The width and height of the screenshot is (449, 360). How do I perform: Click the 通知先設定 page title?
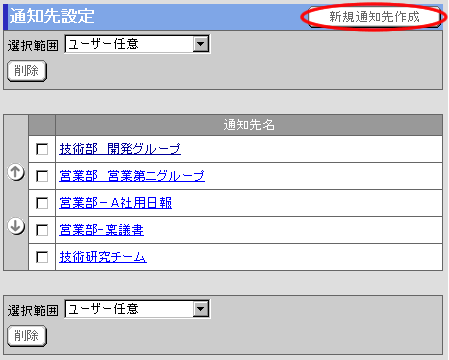[52, 16]
